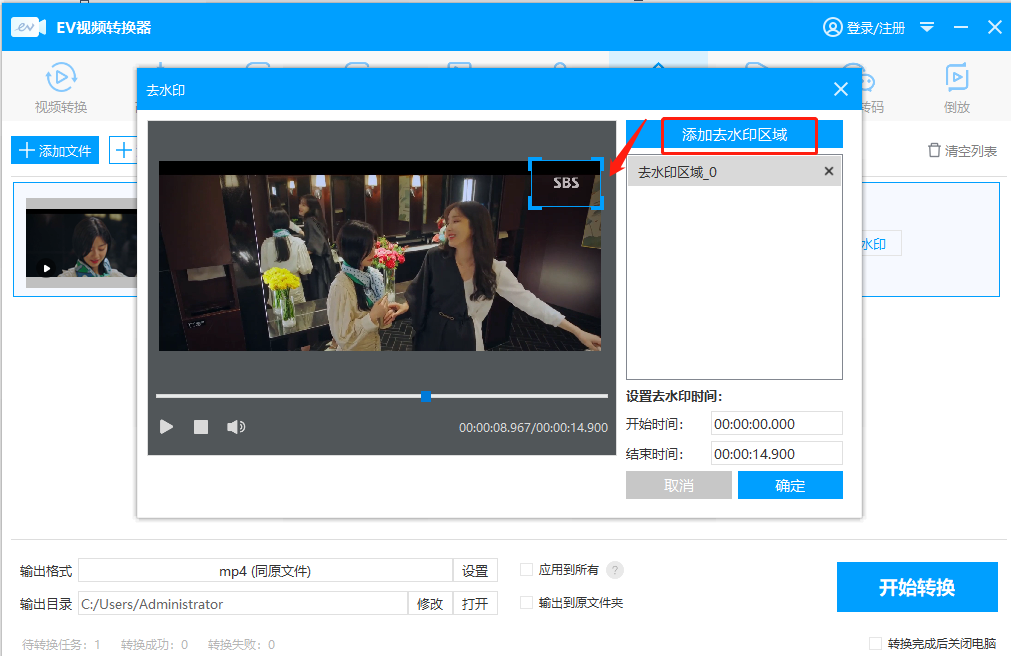Mute the preview with the speaker icon
Screen dimensions: 1011x656
236,426
